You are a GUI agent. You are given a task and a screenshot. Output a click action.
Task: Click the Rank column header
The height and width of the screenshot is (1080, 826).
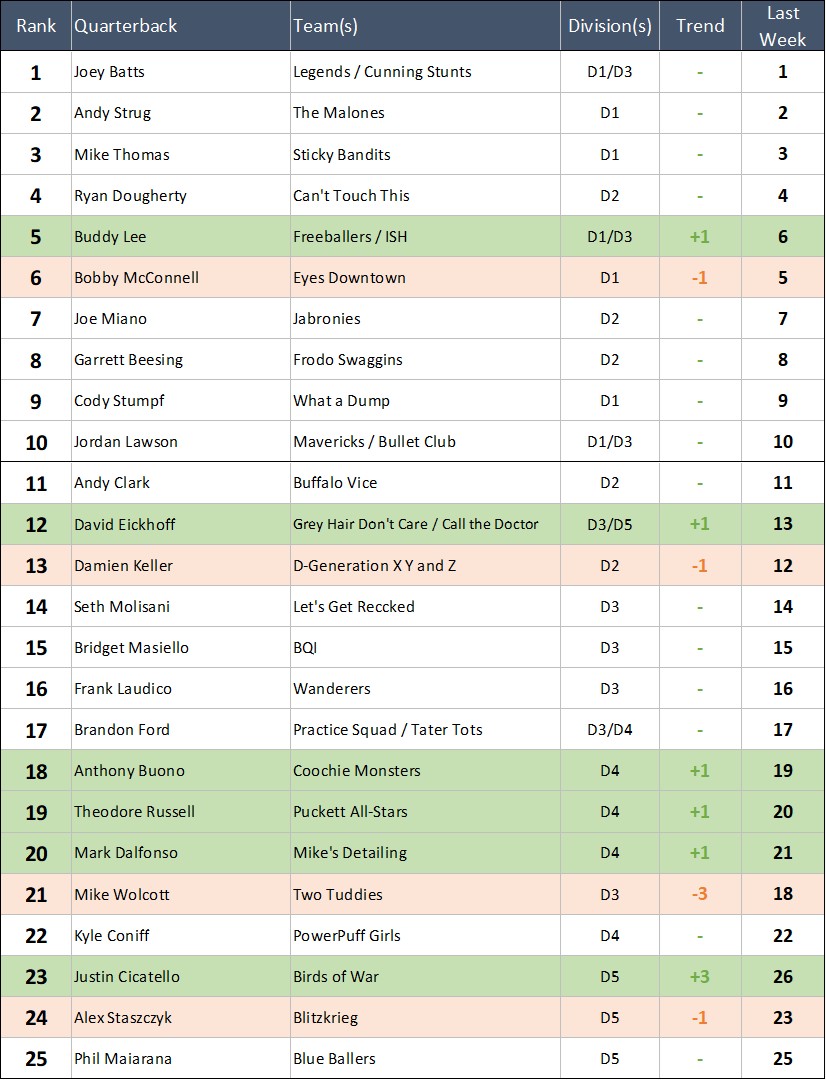pos(36,25)
